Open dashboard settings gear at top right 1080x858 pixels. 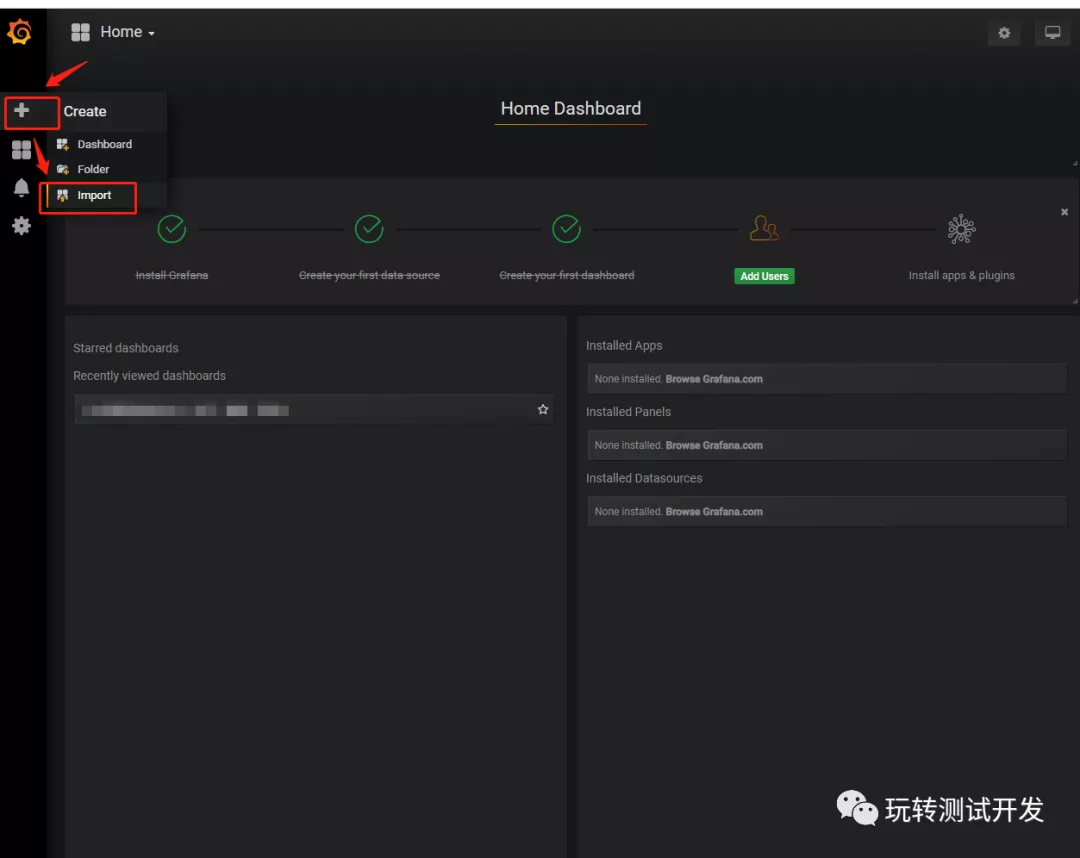[x=1004, y=33]
